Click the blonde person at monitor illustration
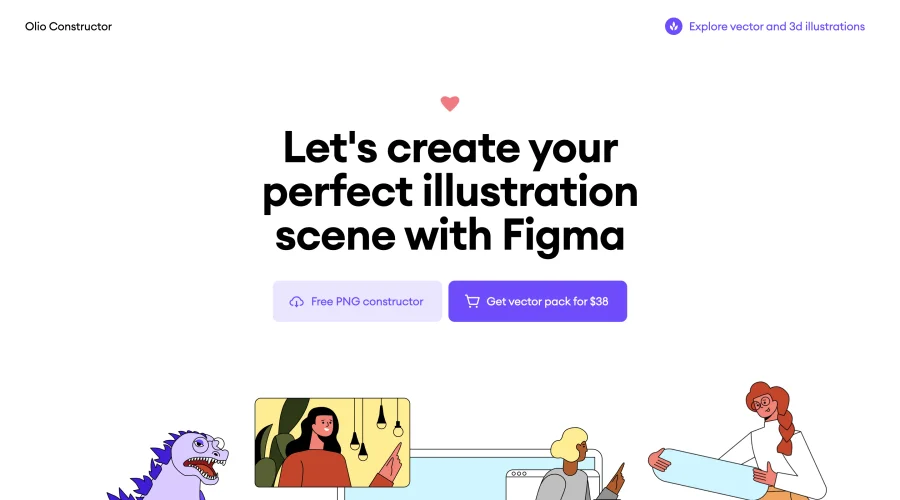The image size is (900, 500). (580, 464)
